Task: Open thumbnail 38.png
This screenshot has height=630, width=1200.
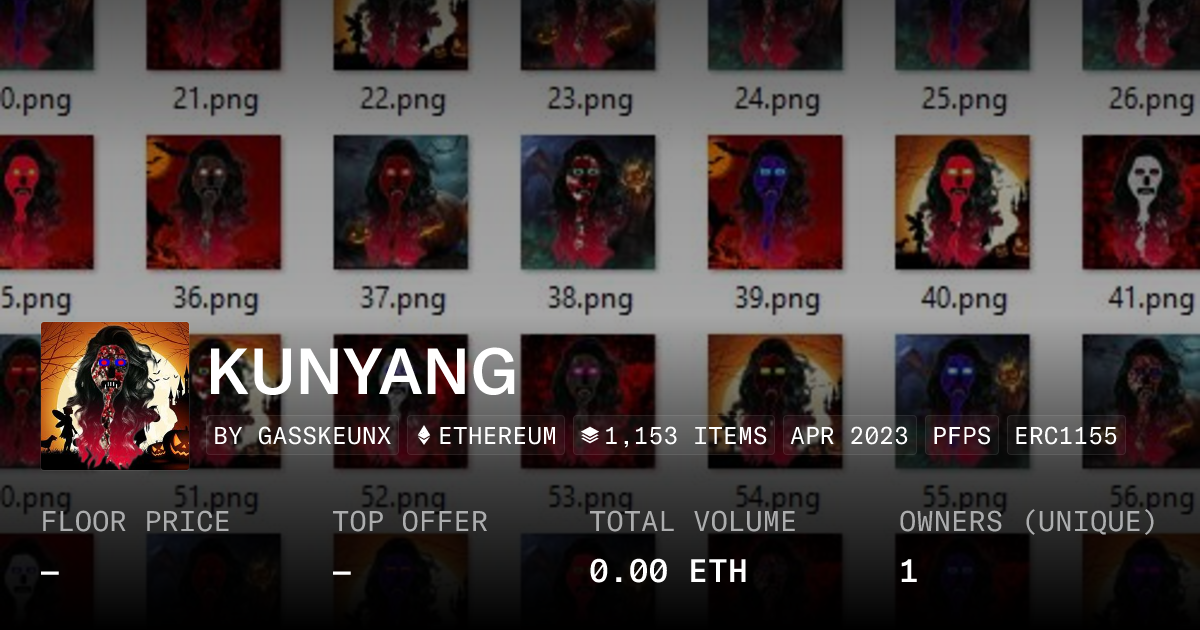Action: (x=588, y=202)
